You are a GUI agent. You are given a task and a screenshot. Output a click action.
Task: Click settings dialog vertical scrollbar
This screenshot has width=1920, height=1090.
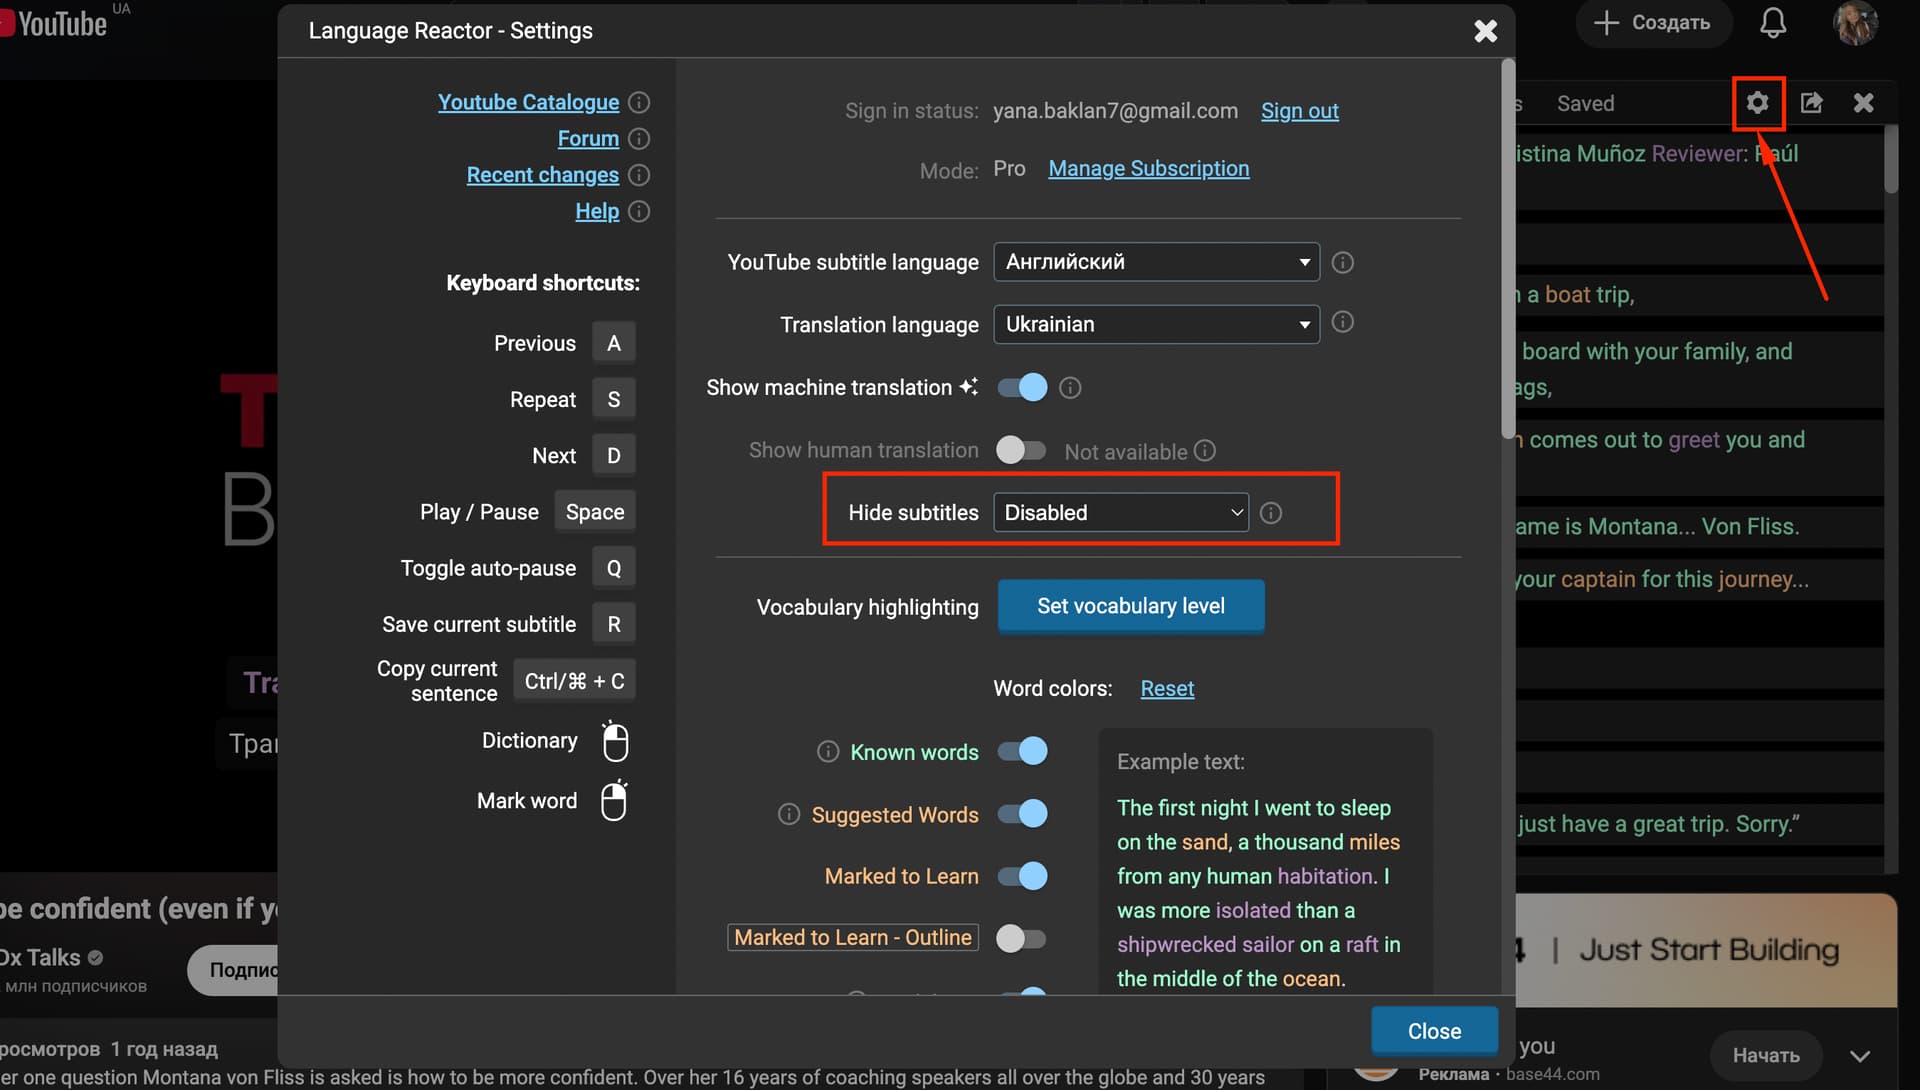coord(1507,250)
